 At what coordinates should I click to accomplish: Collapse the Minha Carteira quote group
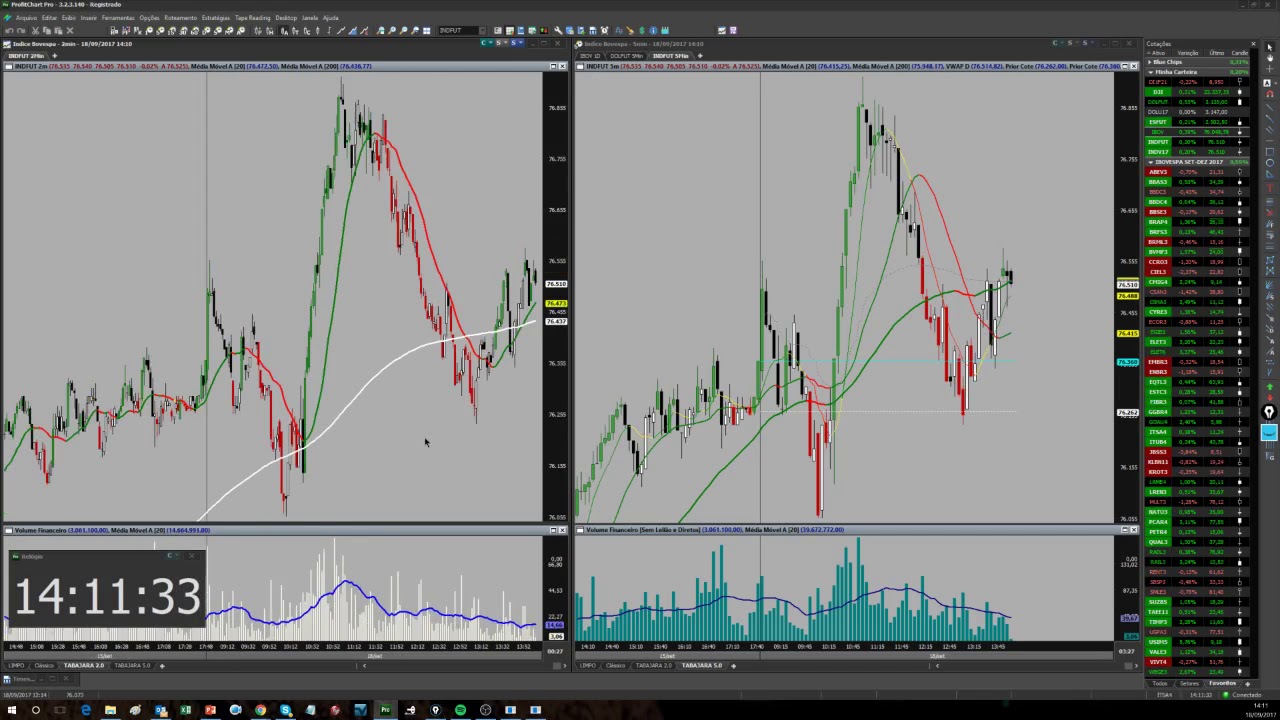coord(1150,72)
